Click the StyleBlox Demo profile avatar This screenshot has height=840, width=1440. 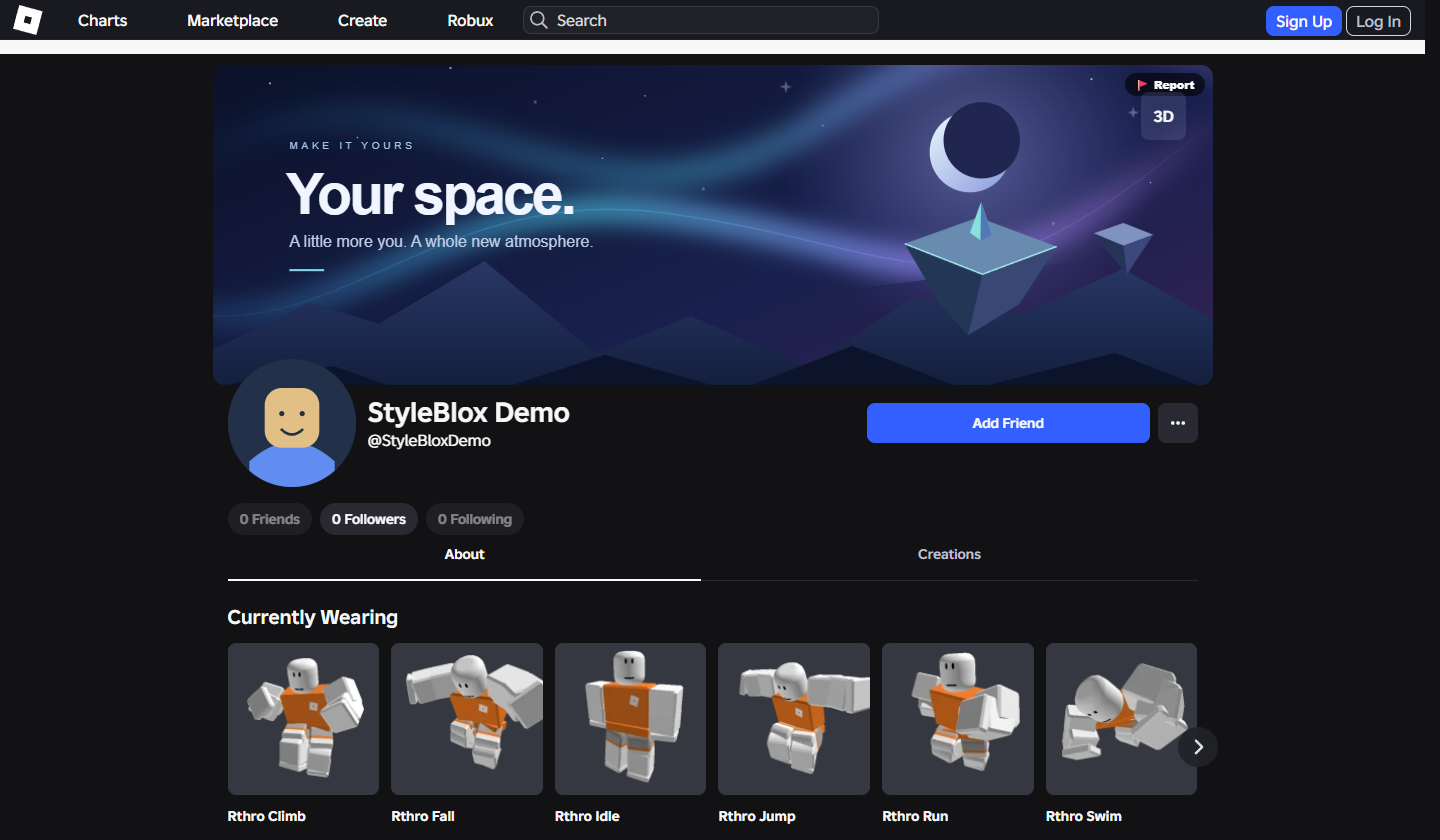pyautogui.click(x=292, y=423)
